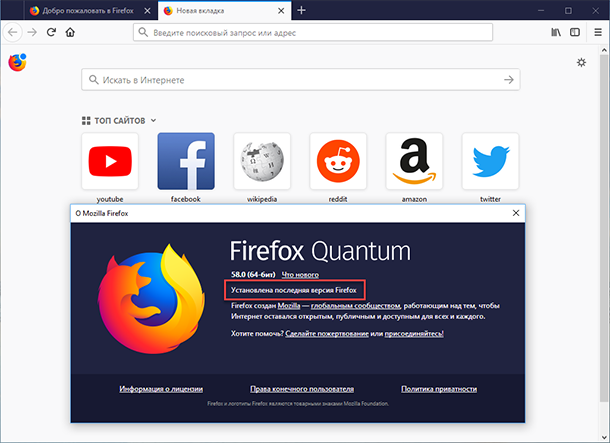Collapse the 'Топ сайтов' section chevron
This screenshot has height=443, width=610.
(x=153, y=121)
